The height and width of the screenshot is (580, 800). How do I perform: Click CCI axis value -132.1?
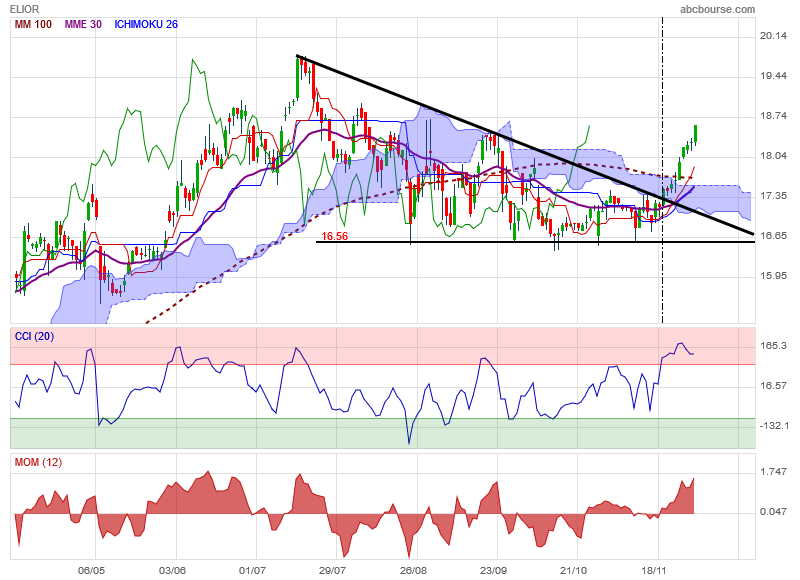point(774,425)
